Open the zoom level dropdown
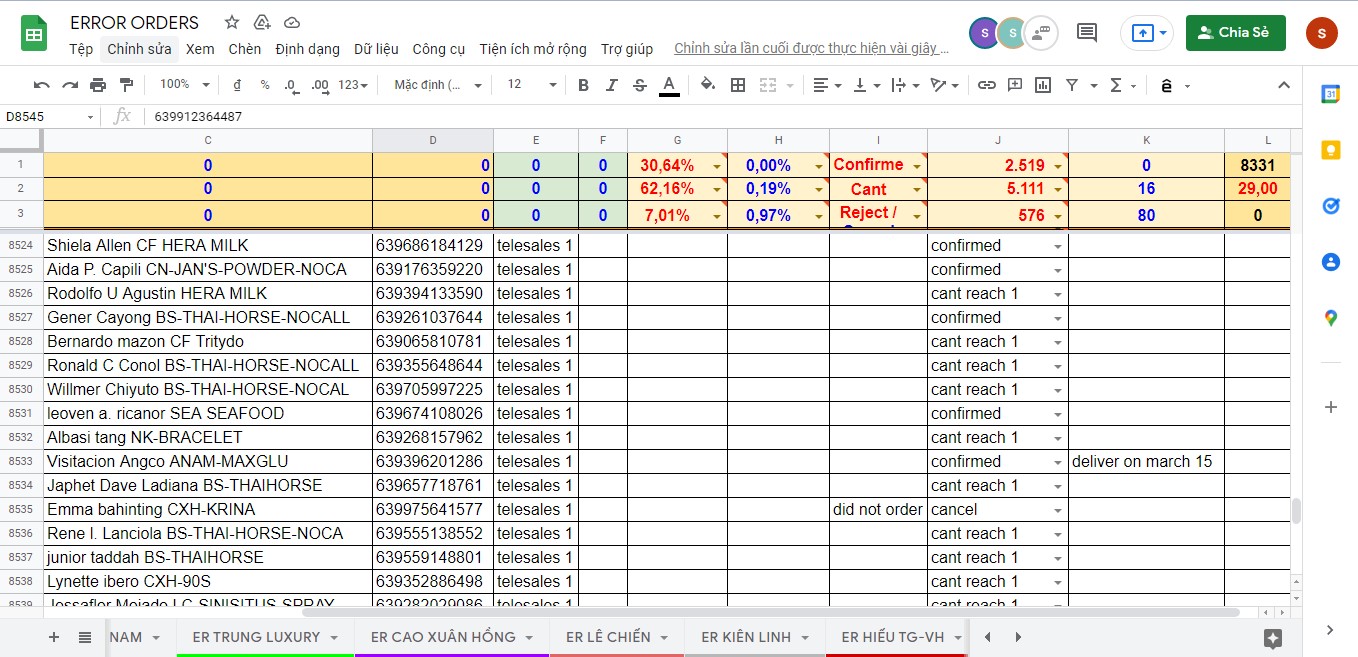Viewport: 1358px width, 657px height. click(x=185, y=85)
